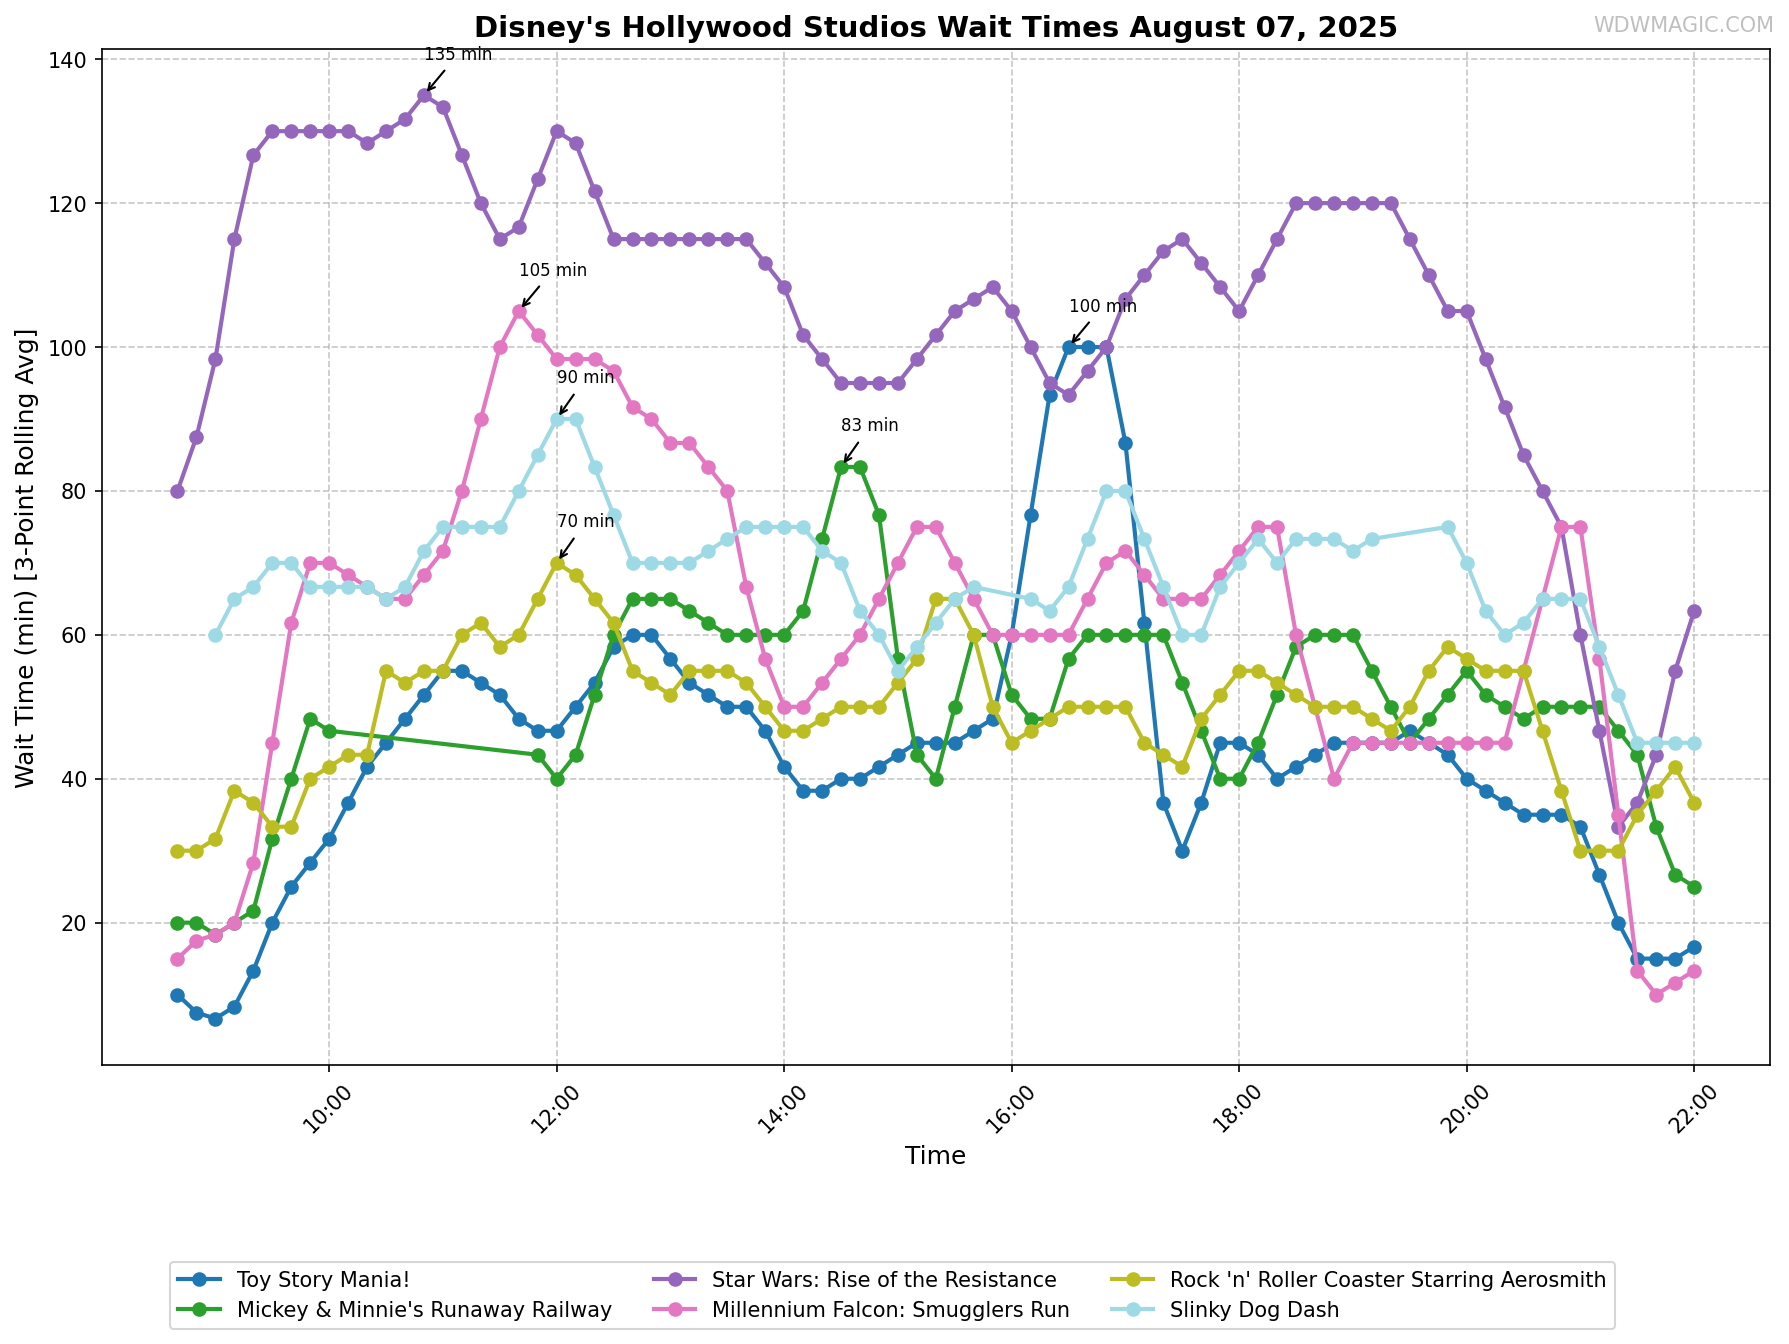Click the '70 min' annotation label

586,521
